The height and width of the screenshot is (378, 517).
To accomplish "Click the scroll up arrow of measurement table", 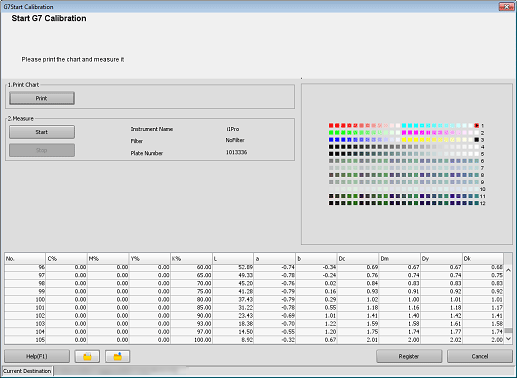I will tap(508, 270).
